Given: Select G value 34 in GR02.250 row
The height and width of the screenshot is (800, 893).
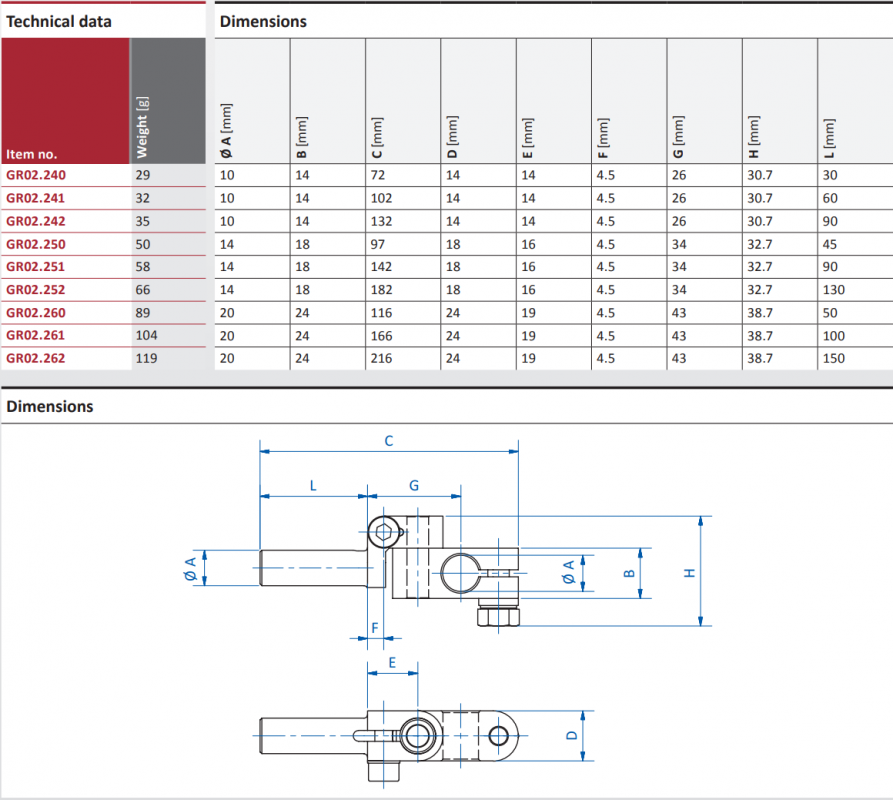Looking at the screenshot, I should tap(679, 244).
